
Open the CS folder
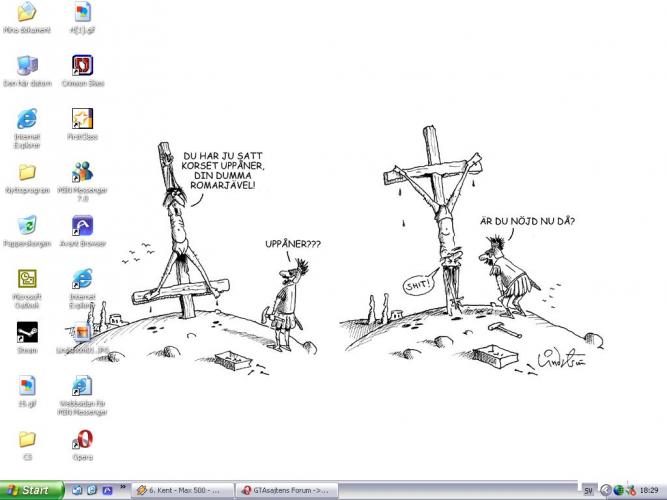27,440
